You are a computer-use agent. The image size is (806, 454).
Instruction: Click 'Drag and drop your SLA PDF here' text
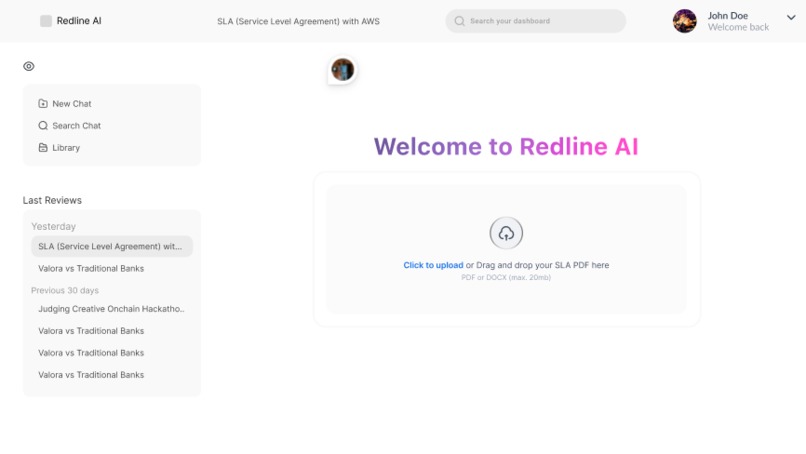pos(542,265)
